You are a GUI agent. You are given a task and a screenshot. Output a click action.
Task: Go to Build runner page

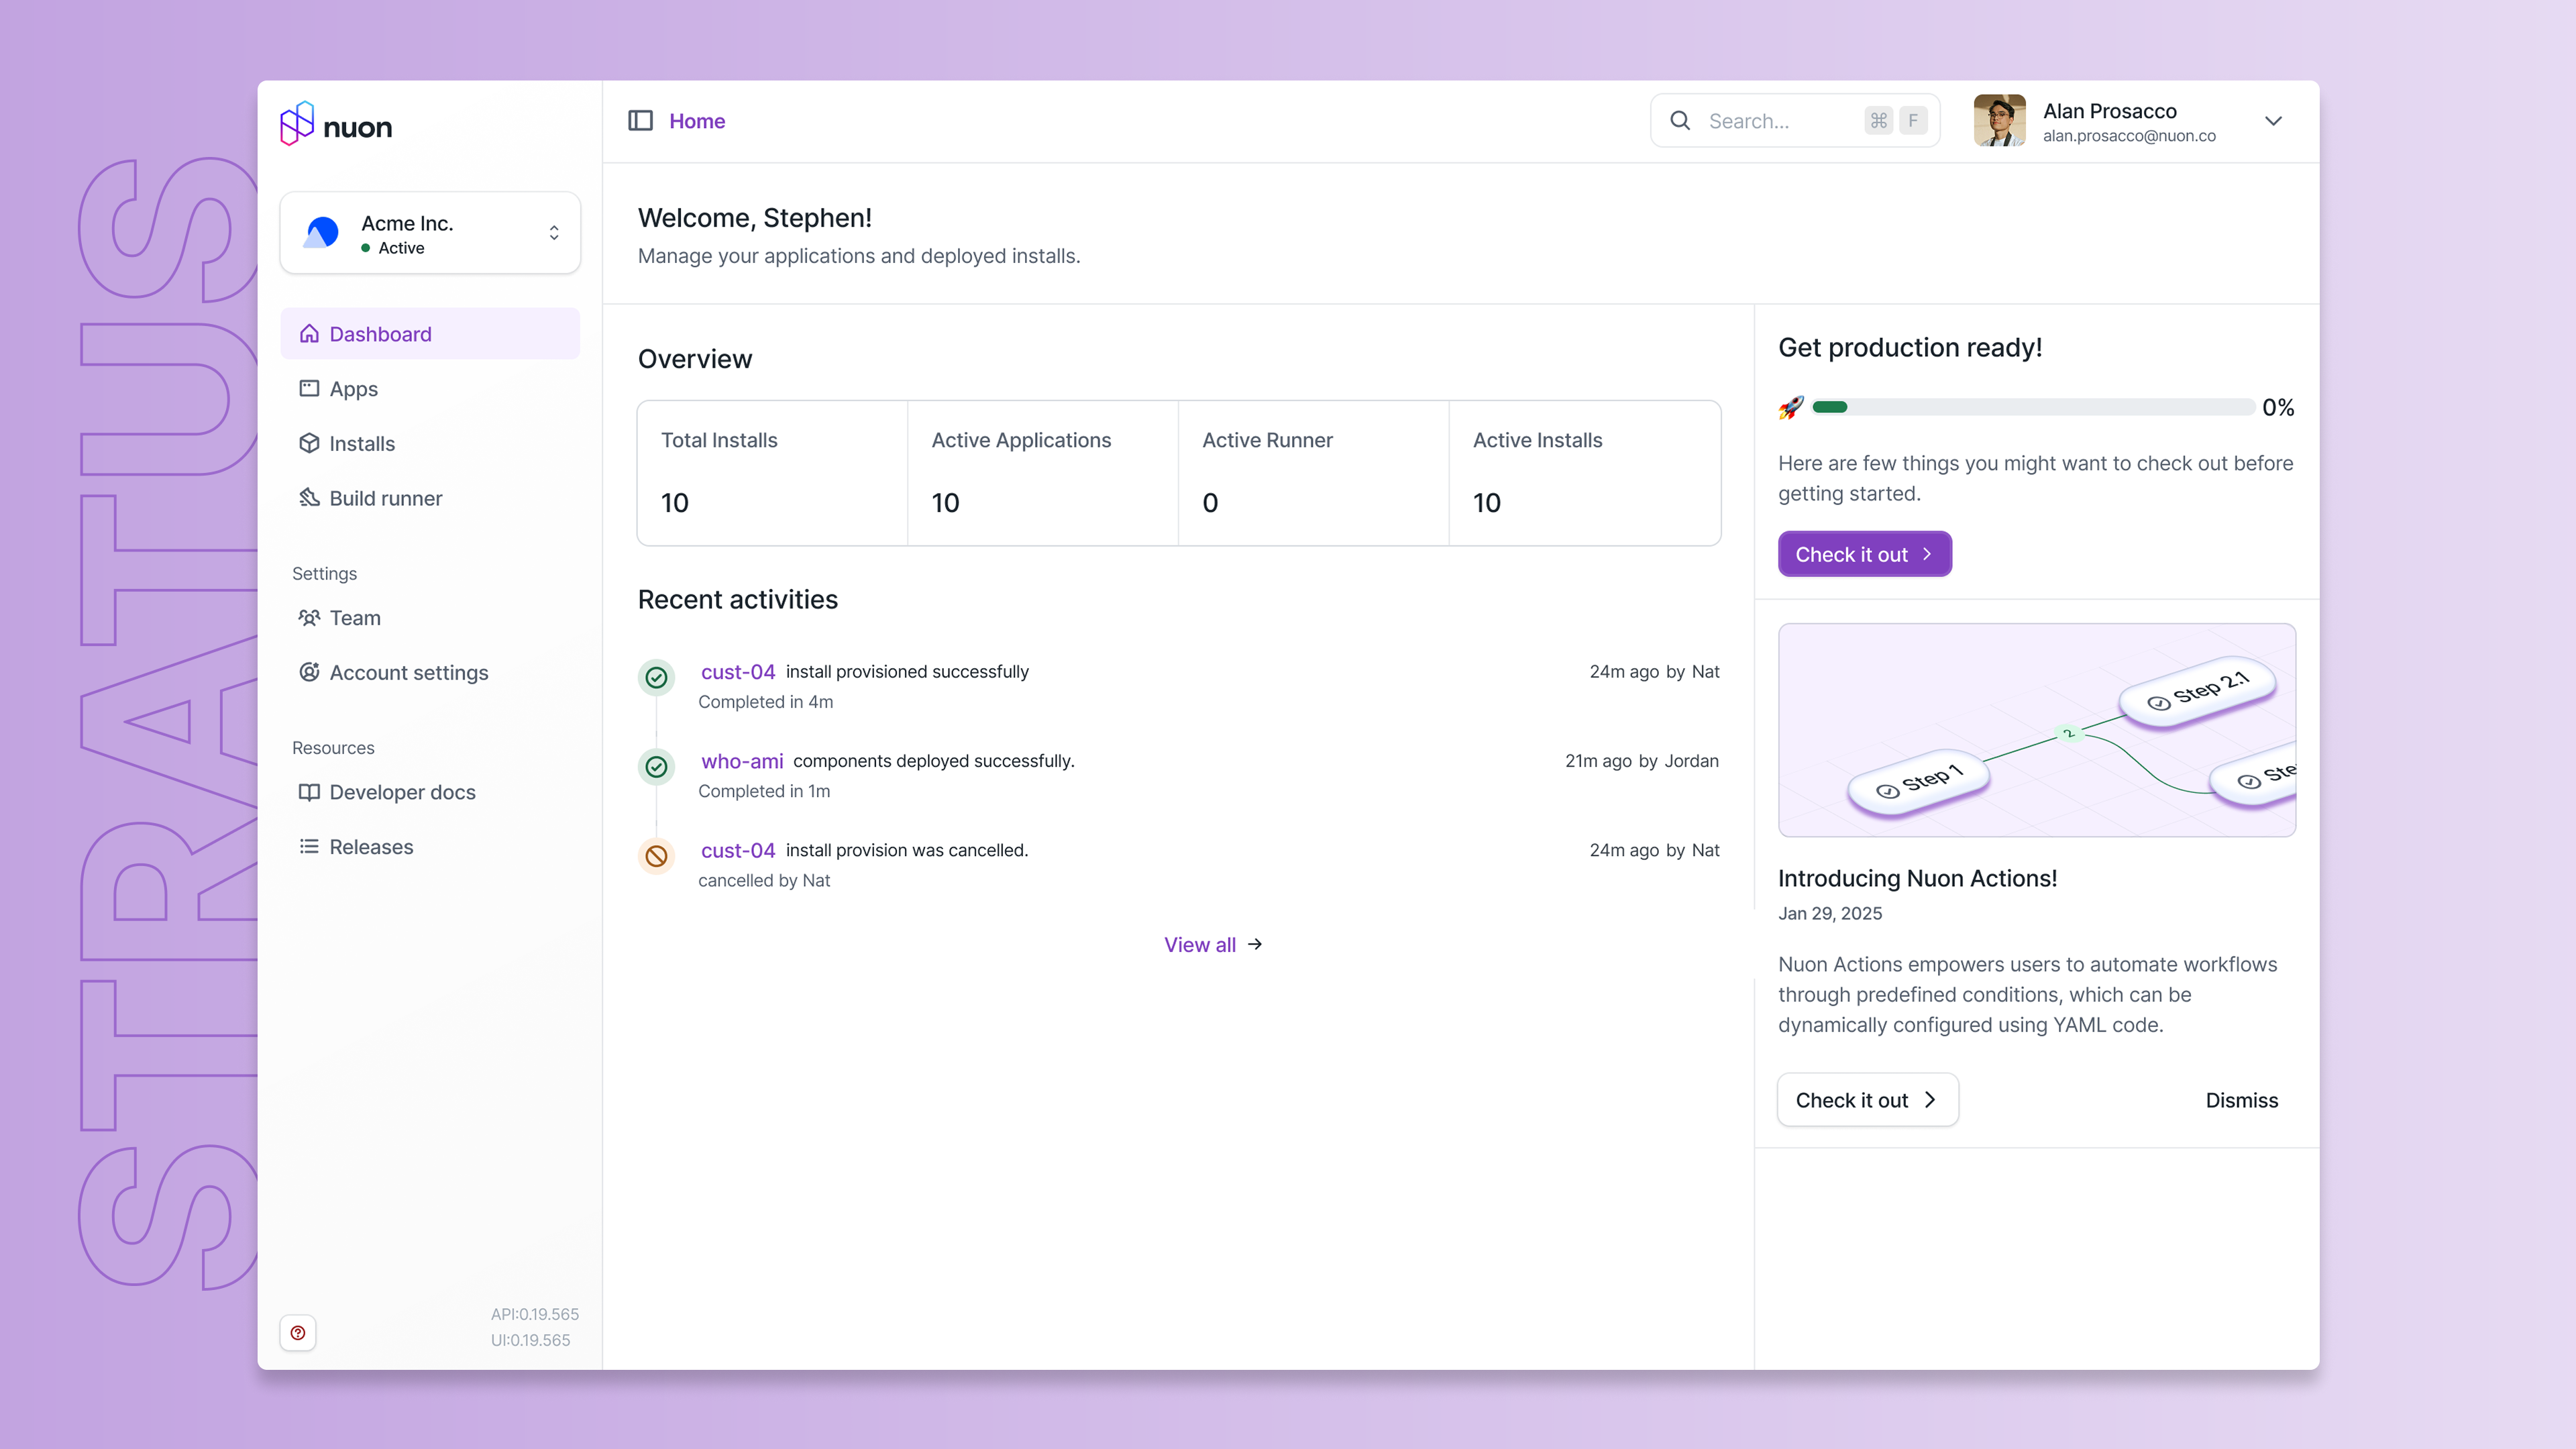click(x=385, y=498)
